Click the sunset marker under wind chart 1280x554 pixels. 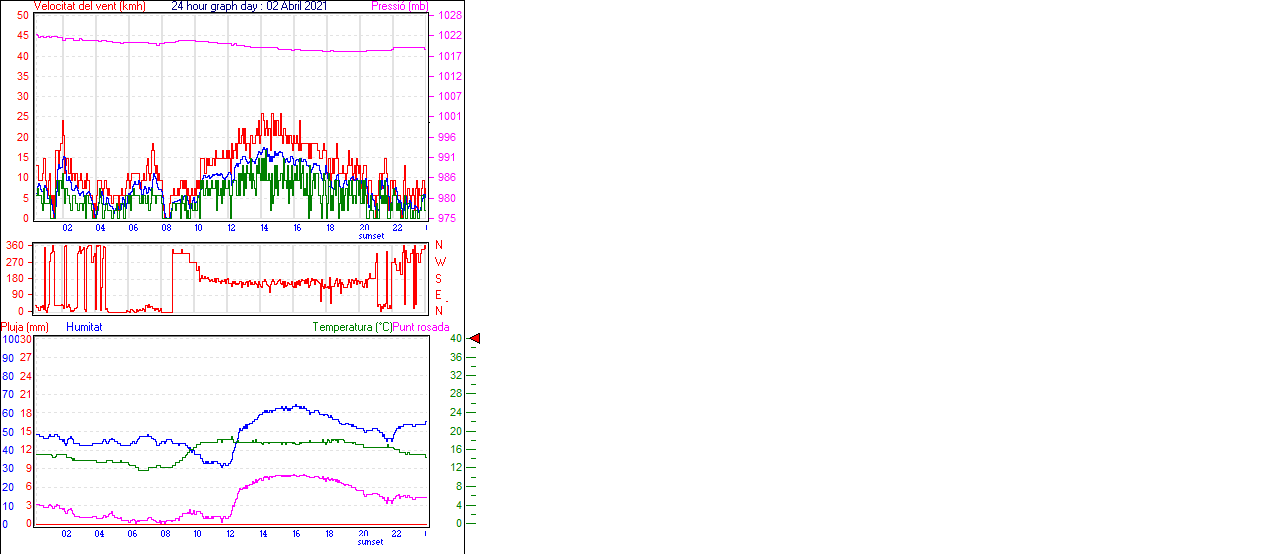[371, 235]
